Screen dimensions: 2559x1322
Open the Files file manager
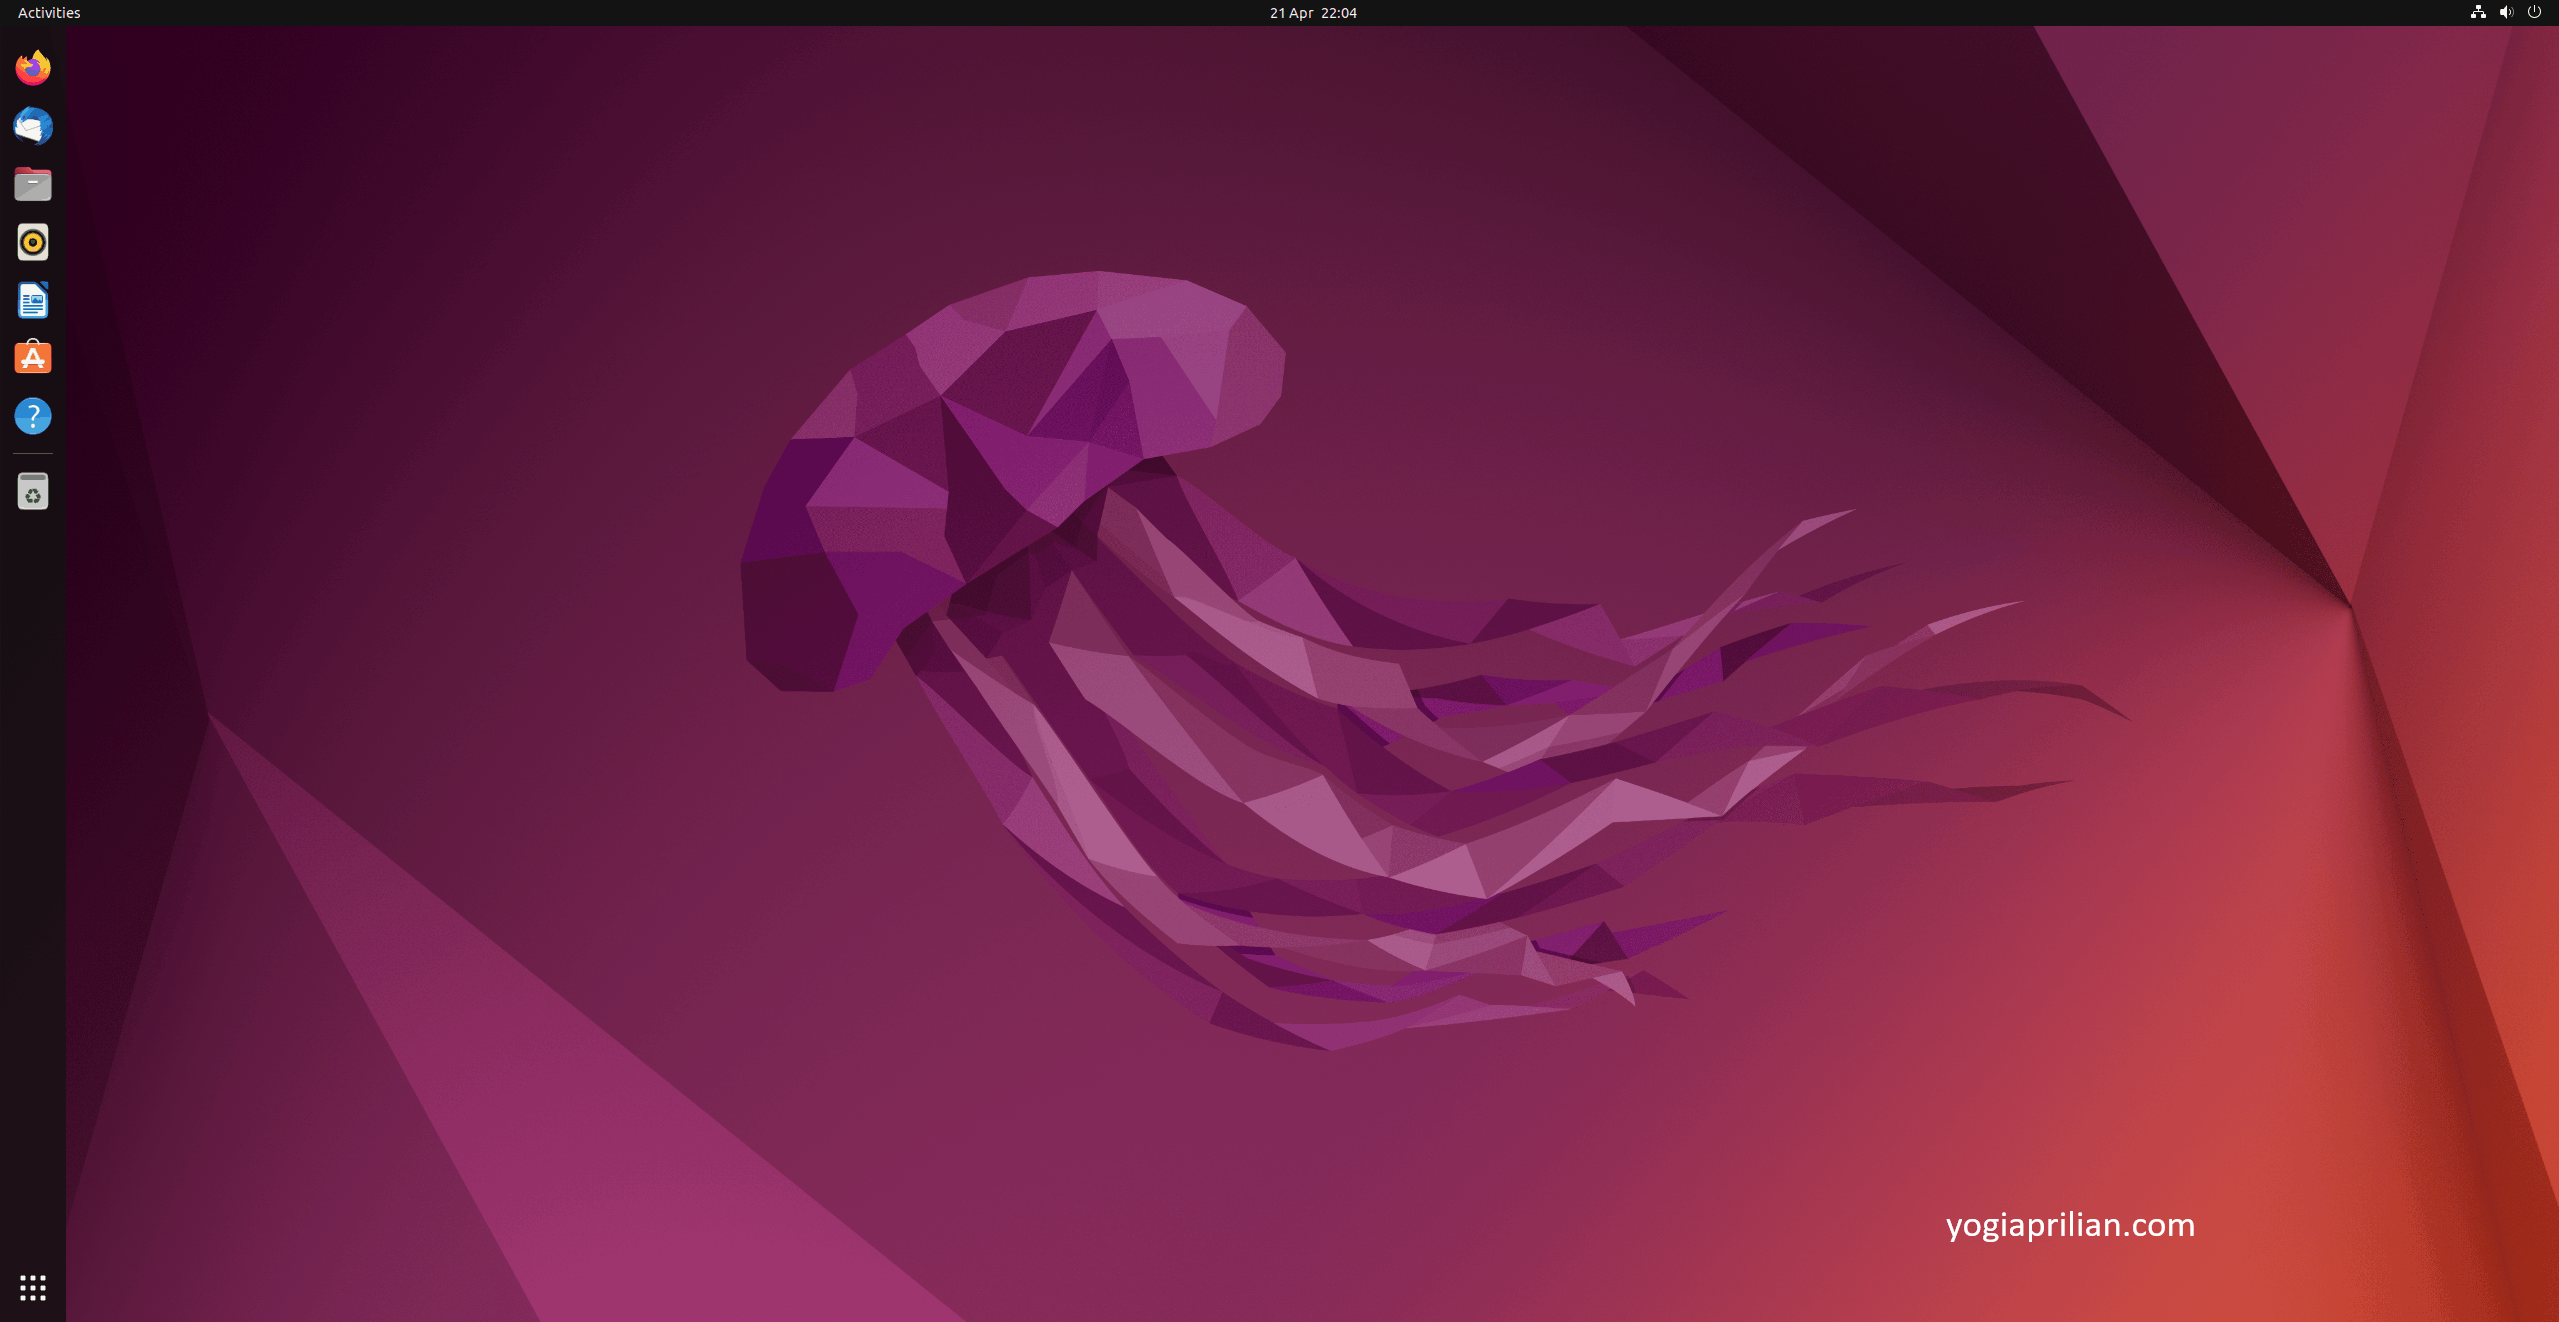tap(33, 184)
